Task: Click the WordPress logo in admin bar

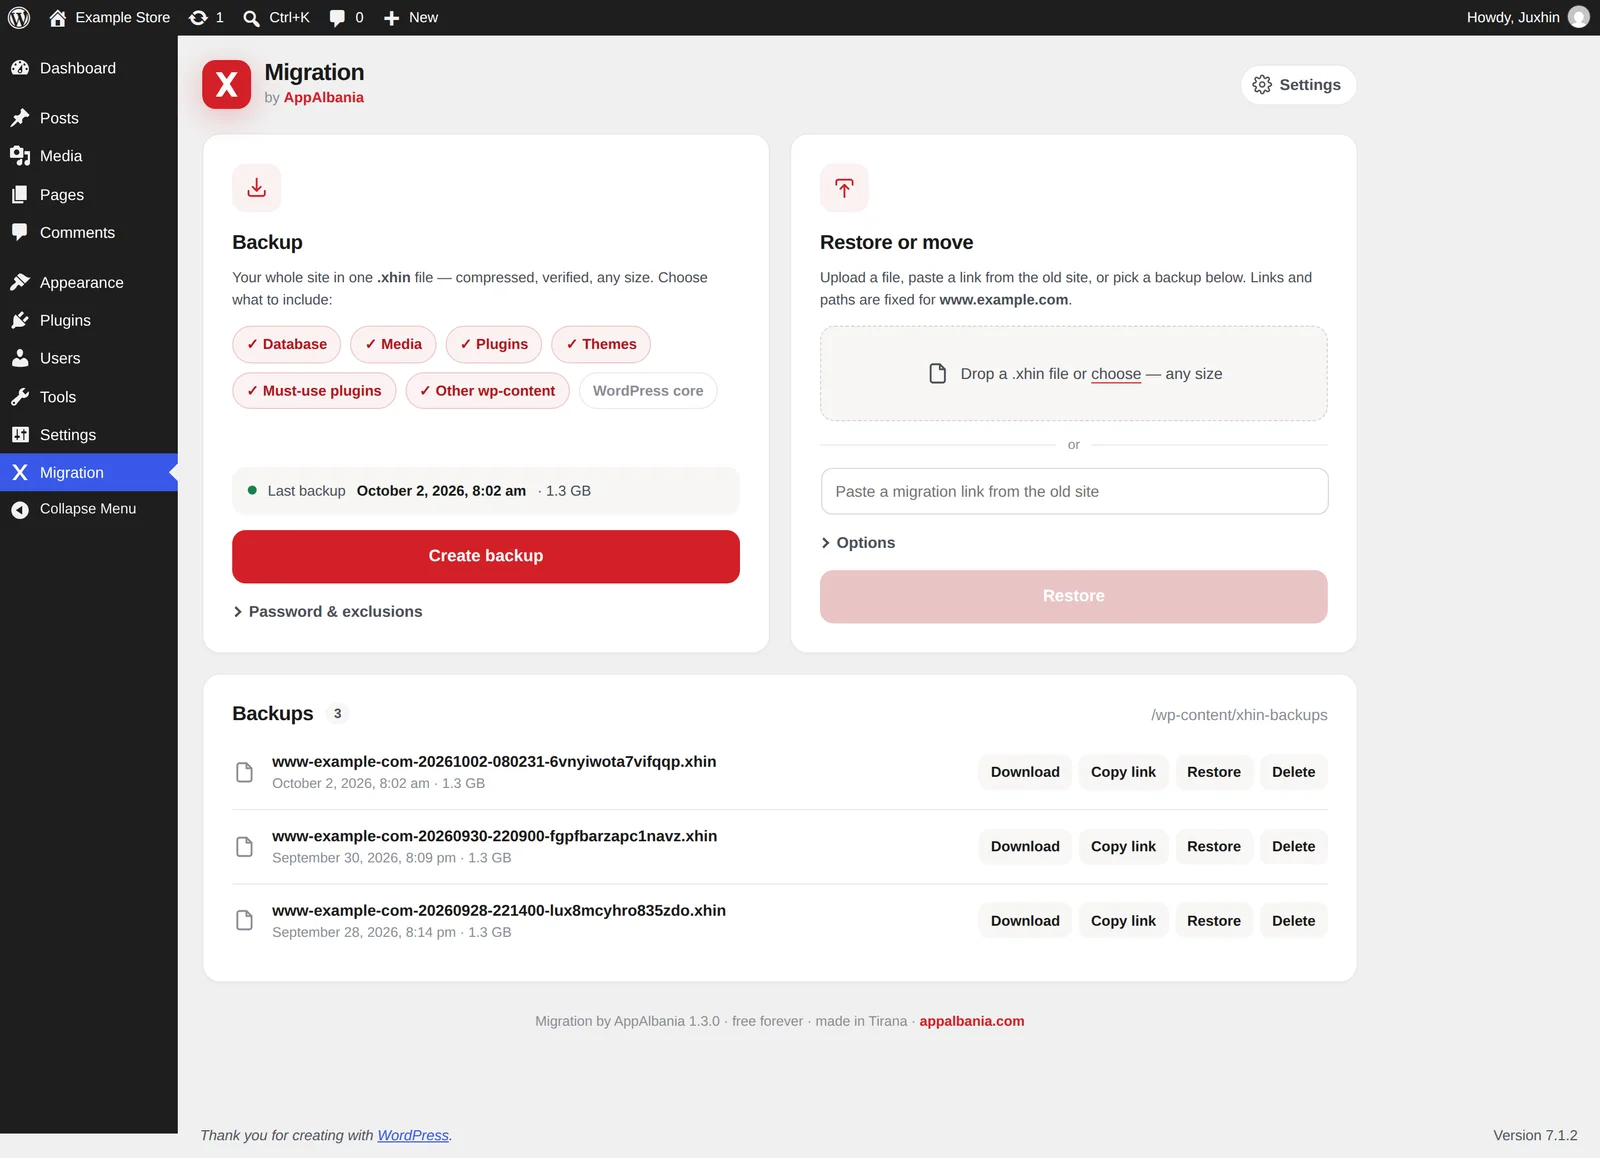Action: click(x=19, y=17)
